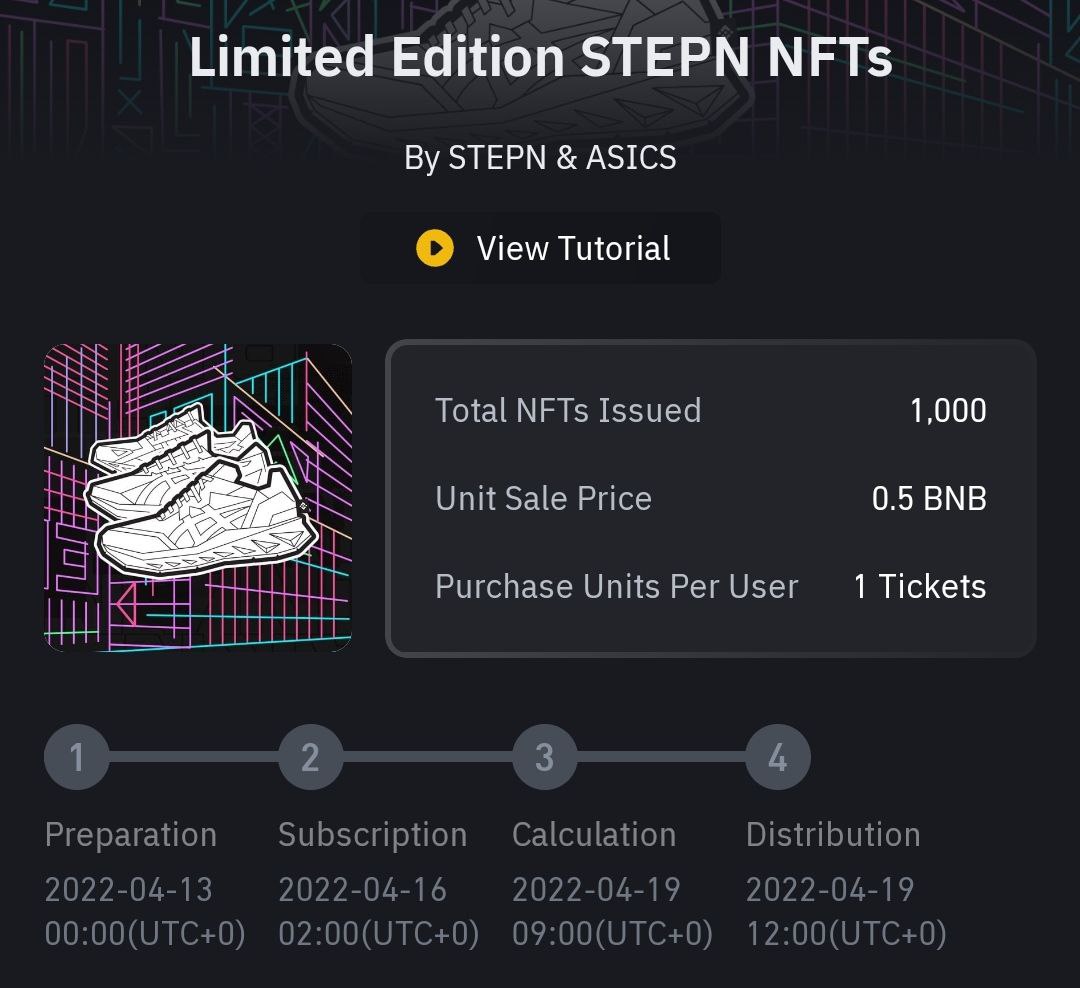The image size is (1080, 988).
Task: Click the Total NFTs Issued label
Action: coord(568,410)
